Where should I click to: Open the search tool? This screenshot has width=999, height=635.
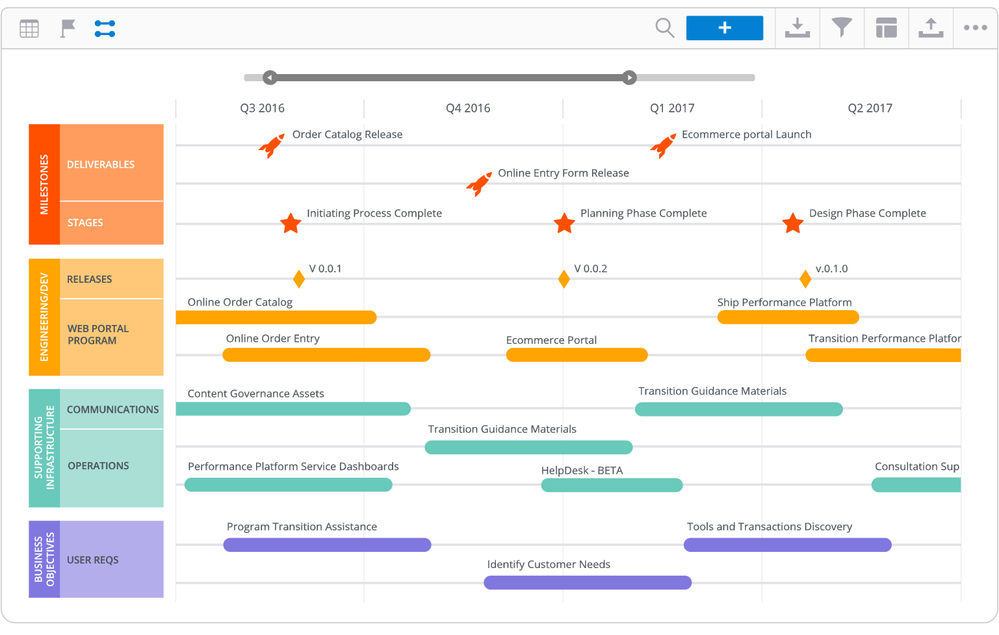[664, 28]
